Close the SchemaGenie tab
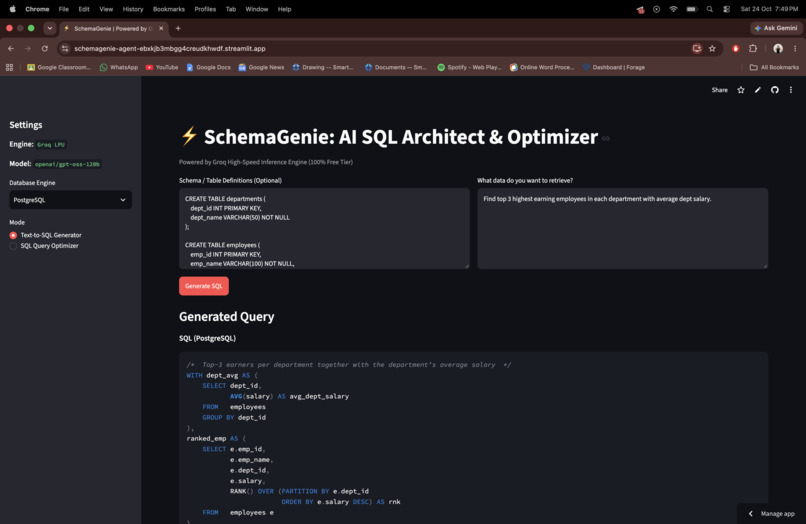The image size is (806, 524). tap(161, 28)
